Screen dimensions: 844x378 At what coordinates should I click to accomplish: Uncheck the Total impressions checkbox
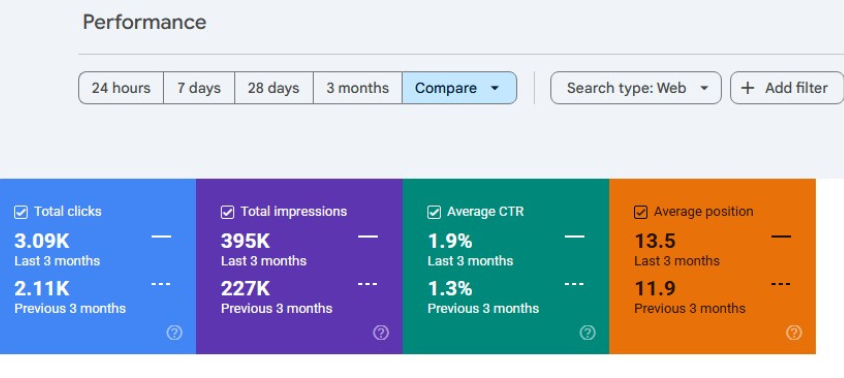227,212
